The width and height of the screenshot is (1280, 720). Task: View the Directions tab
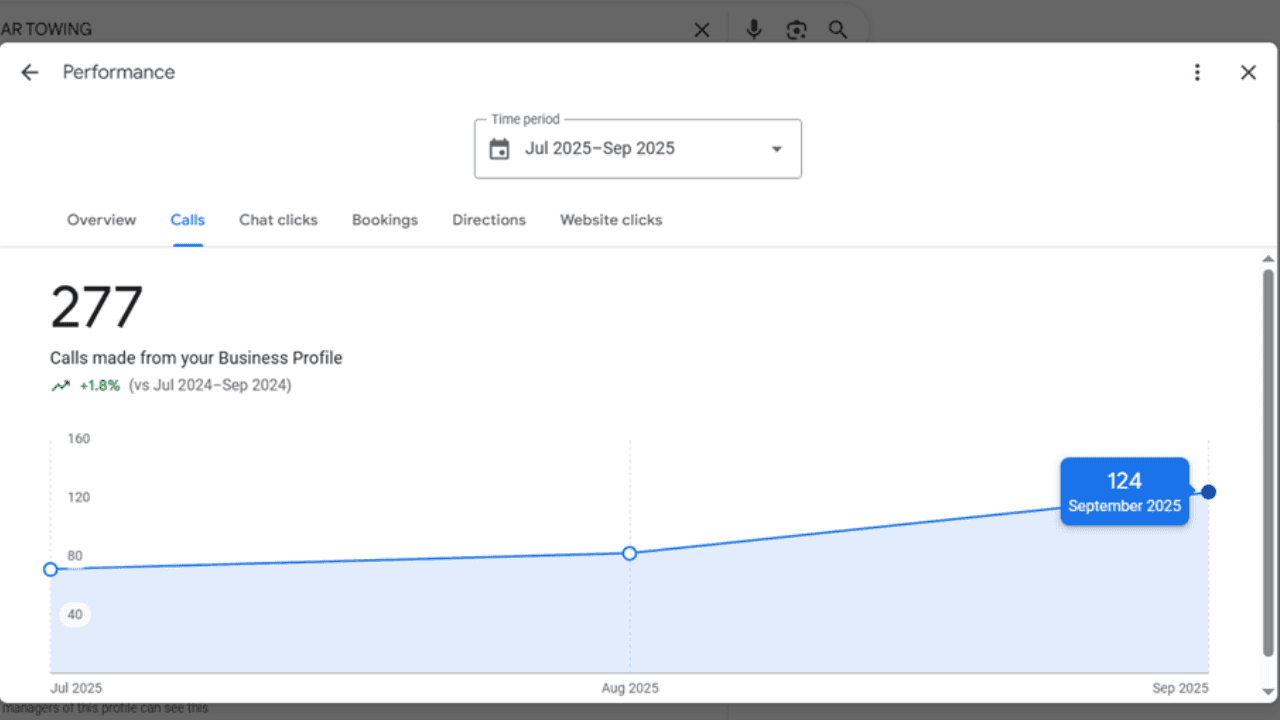pos(489,220)
